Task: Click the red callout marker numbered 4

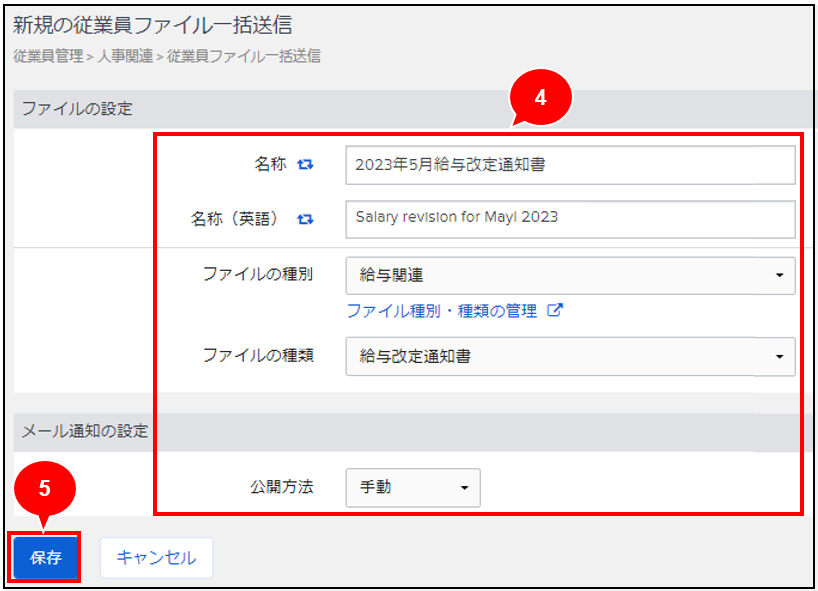Action: 540,100
